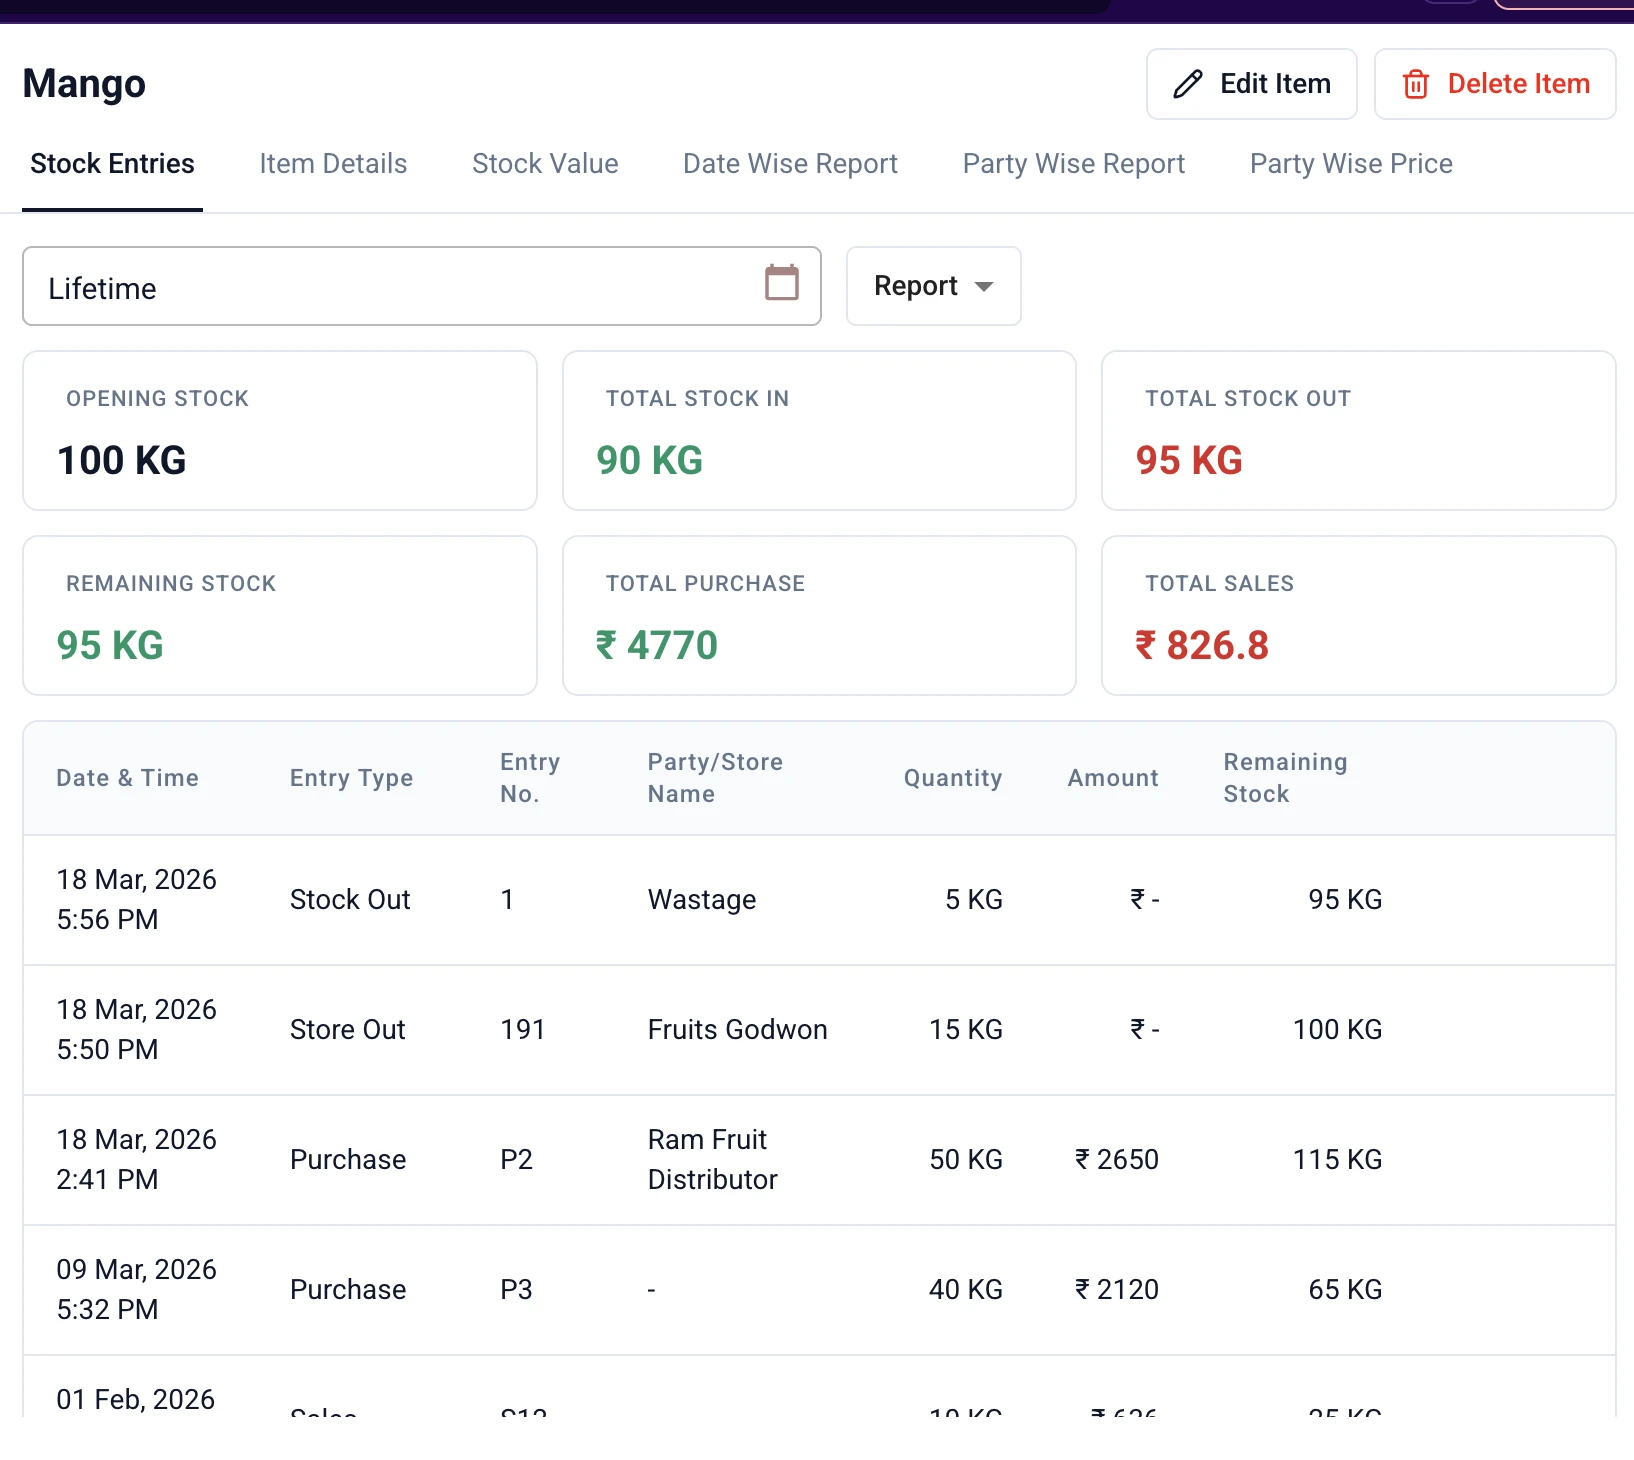Image resolution: width=1634 pixels, height=1460 pixels.
Task: View the Party Wise Price tab
Action: 1351,163
